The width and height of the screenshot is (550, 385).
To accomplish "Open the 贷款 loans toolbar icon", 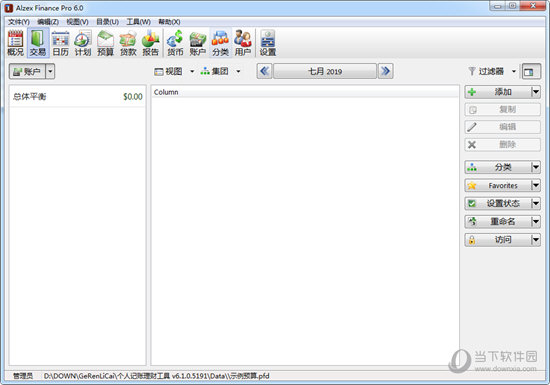I will (128, 43).
